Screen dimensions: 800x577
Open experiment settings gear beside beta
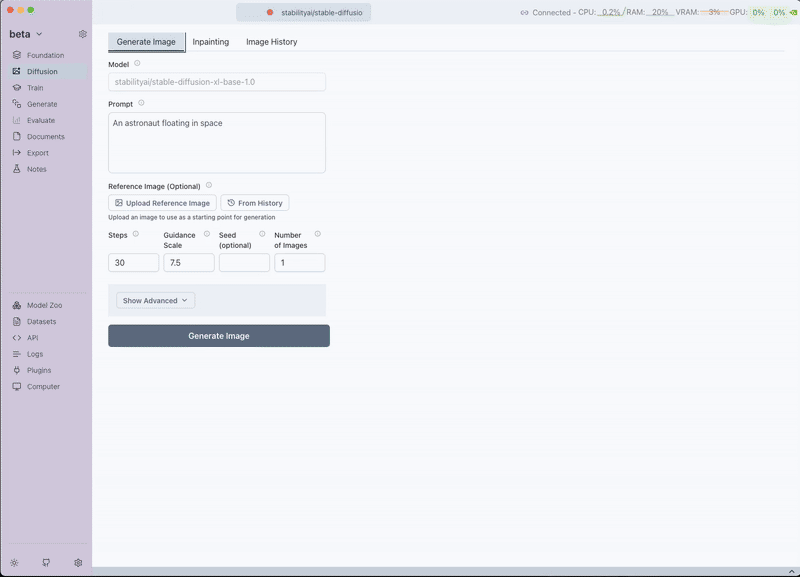83,34
